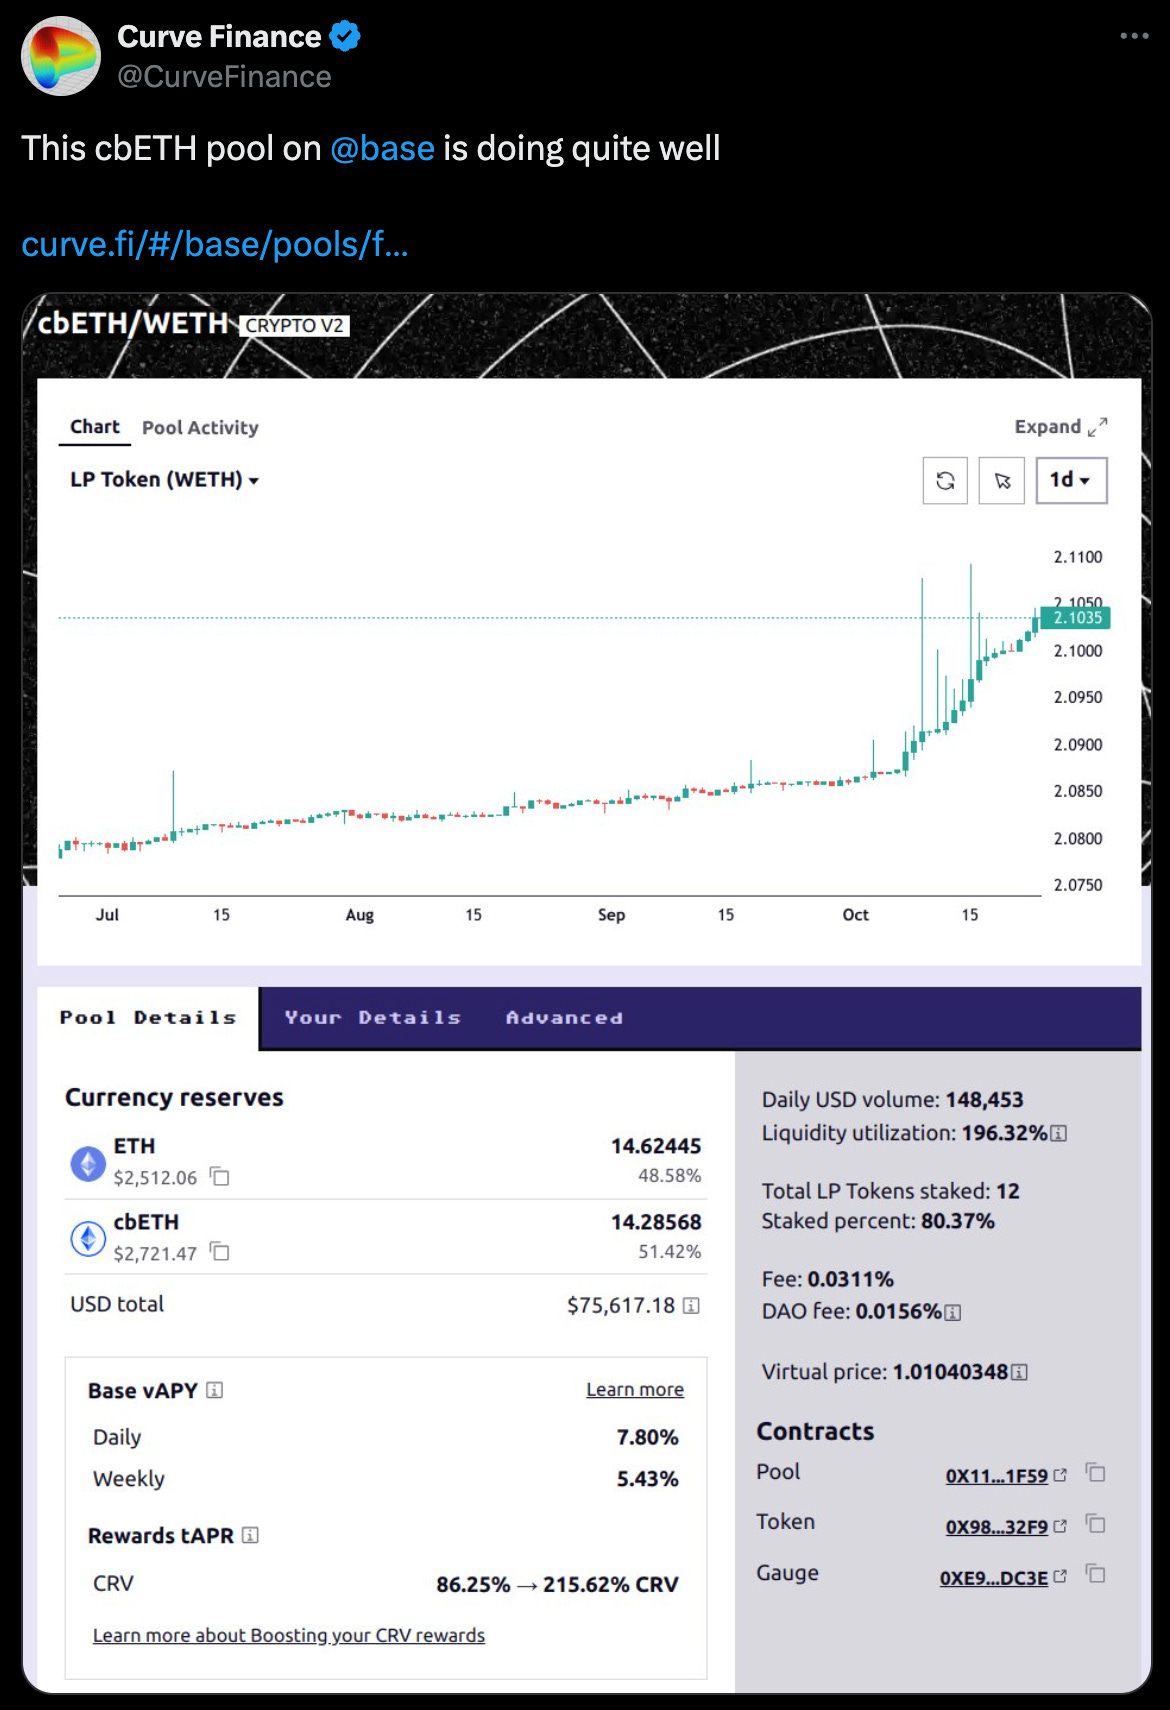Viewport: 1170px width, 1710px height.
Task: Copy the Gauge contract address
Action: (1096, 1574)
